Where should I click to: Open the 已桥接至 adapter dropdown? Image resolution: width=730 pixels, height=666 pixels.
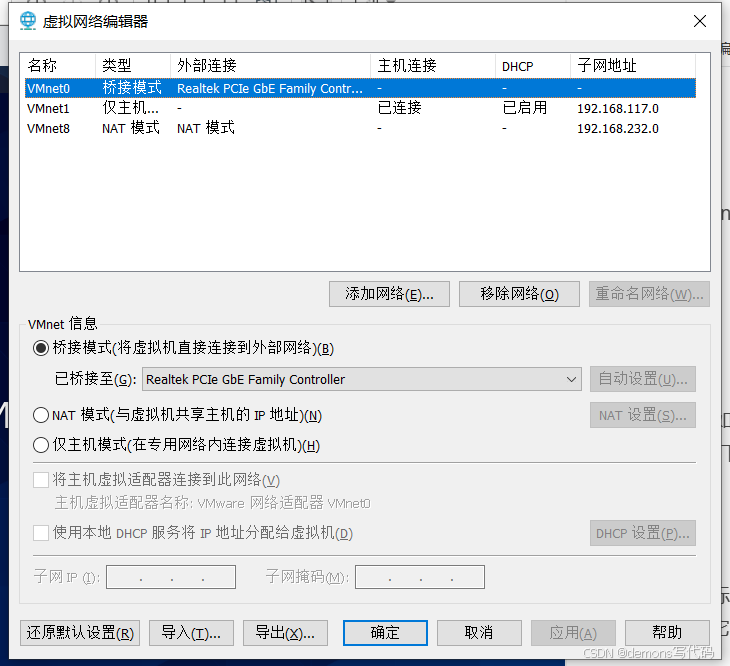tap(362, 379)
